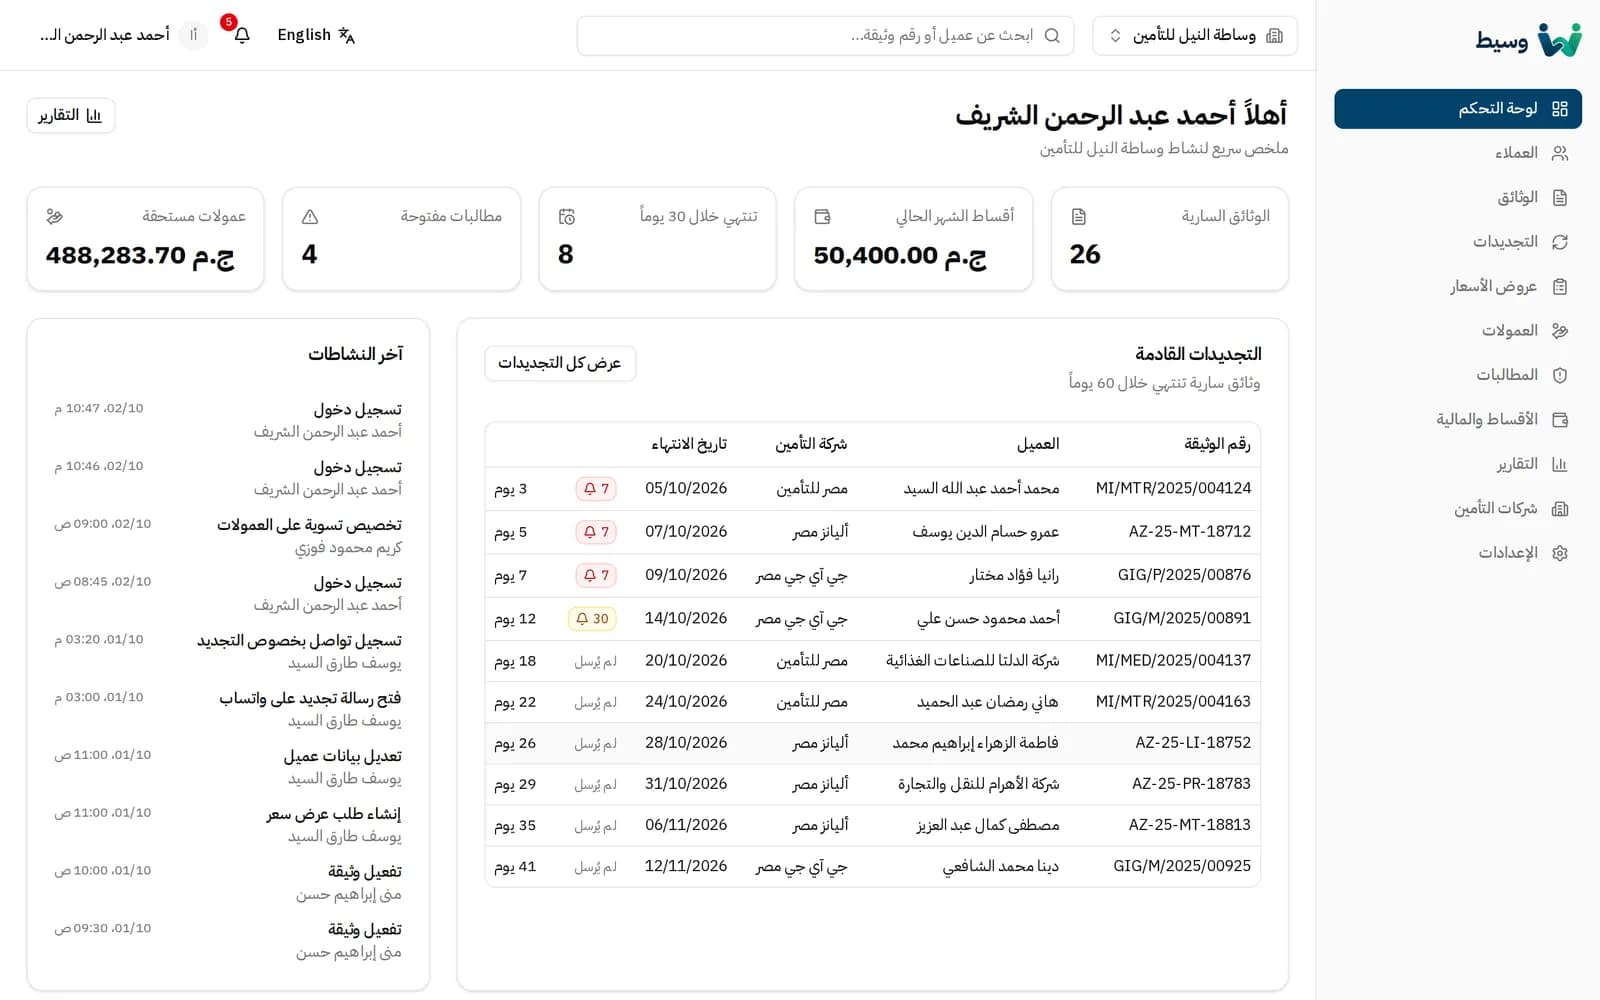
Task: Click policy number AZ-25-LI-18752
Action: tap(1193, 743)
